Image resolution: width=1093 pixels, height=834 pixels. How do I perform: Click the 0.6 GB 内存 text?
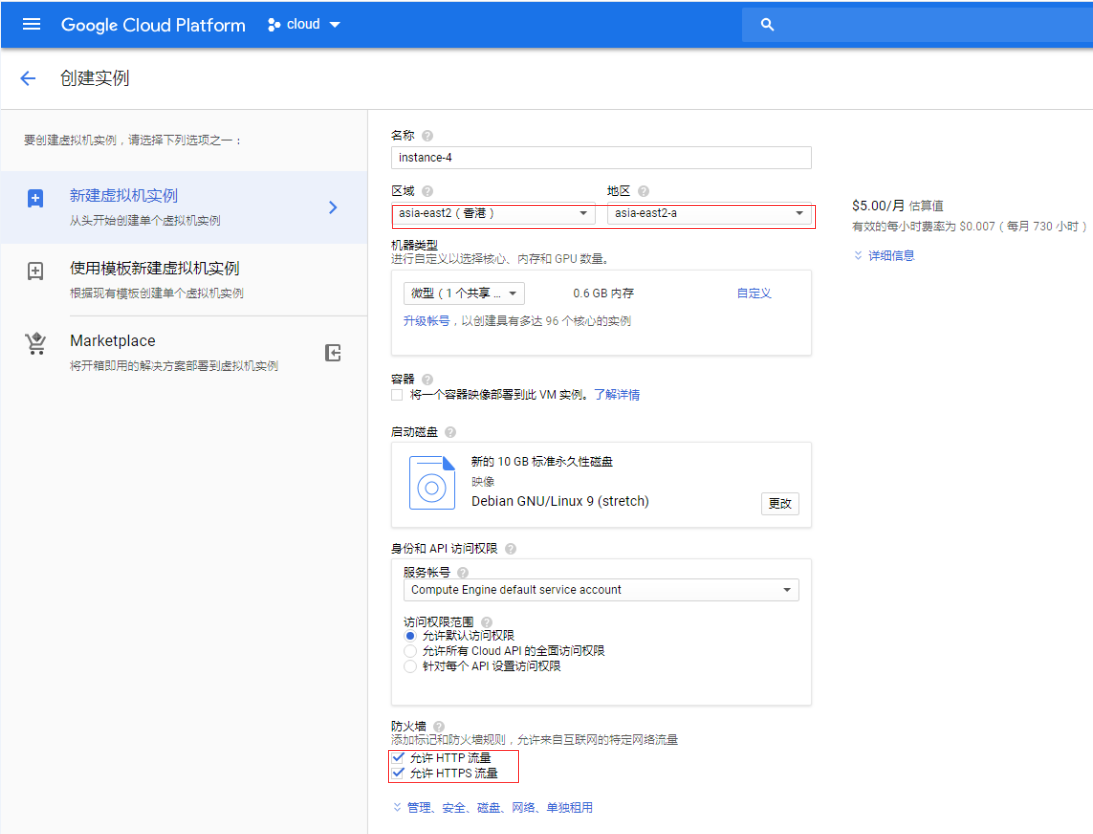click(x=604, y=294)
